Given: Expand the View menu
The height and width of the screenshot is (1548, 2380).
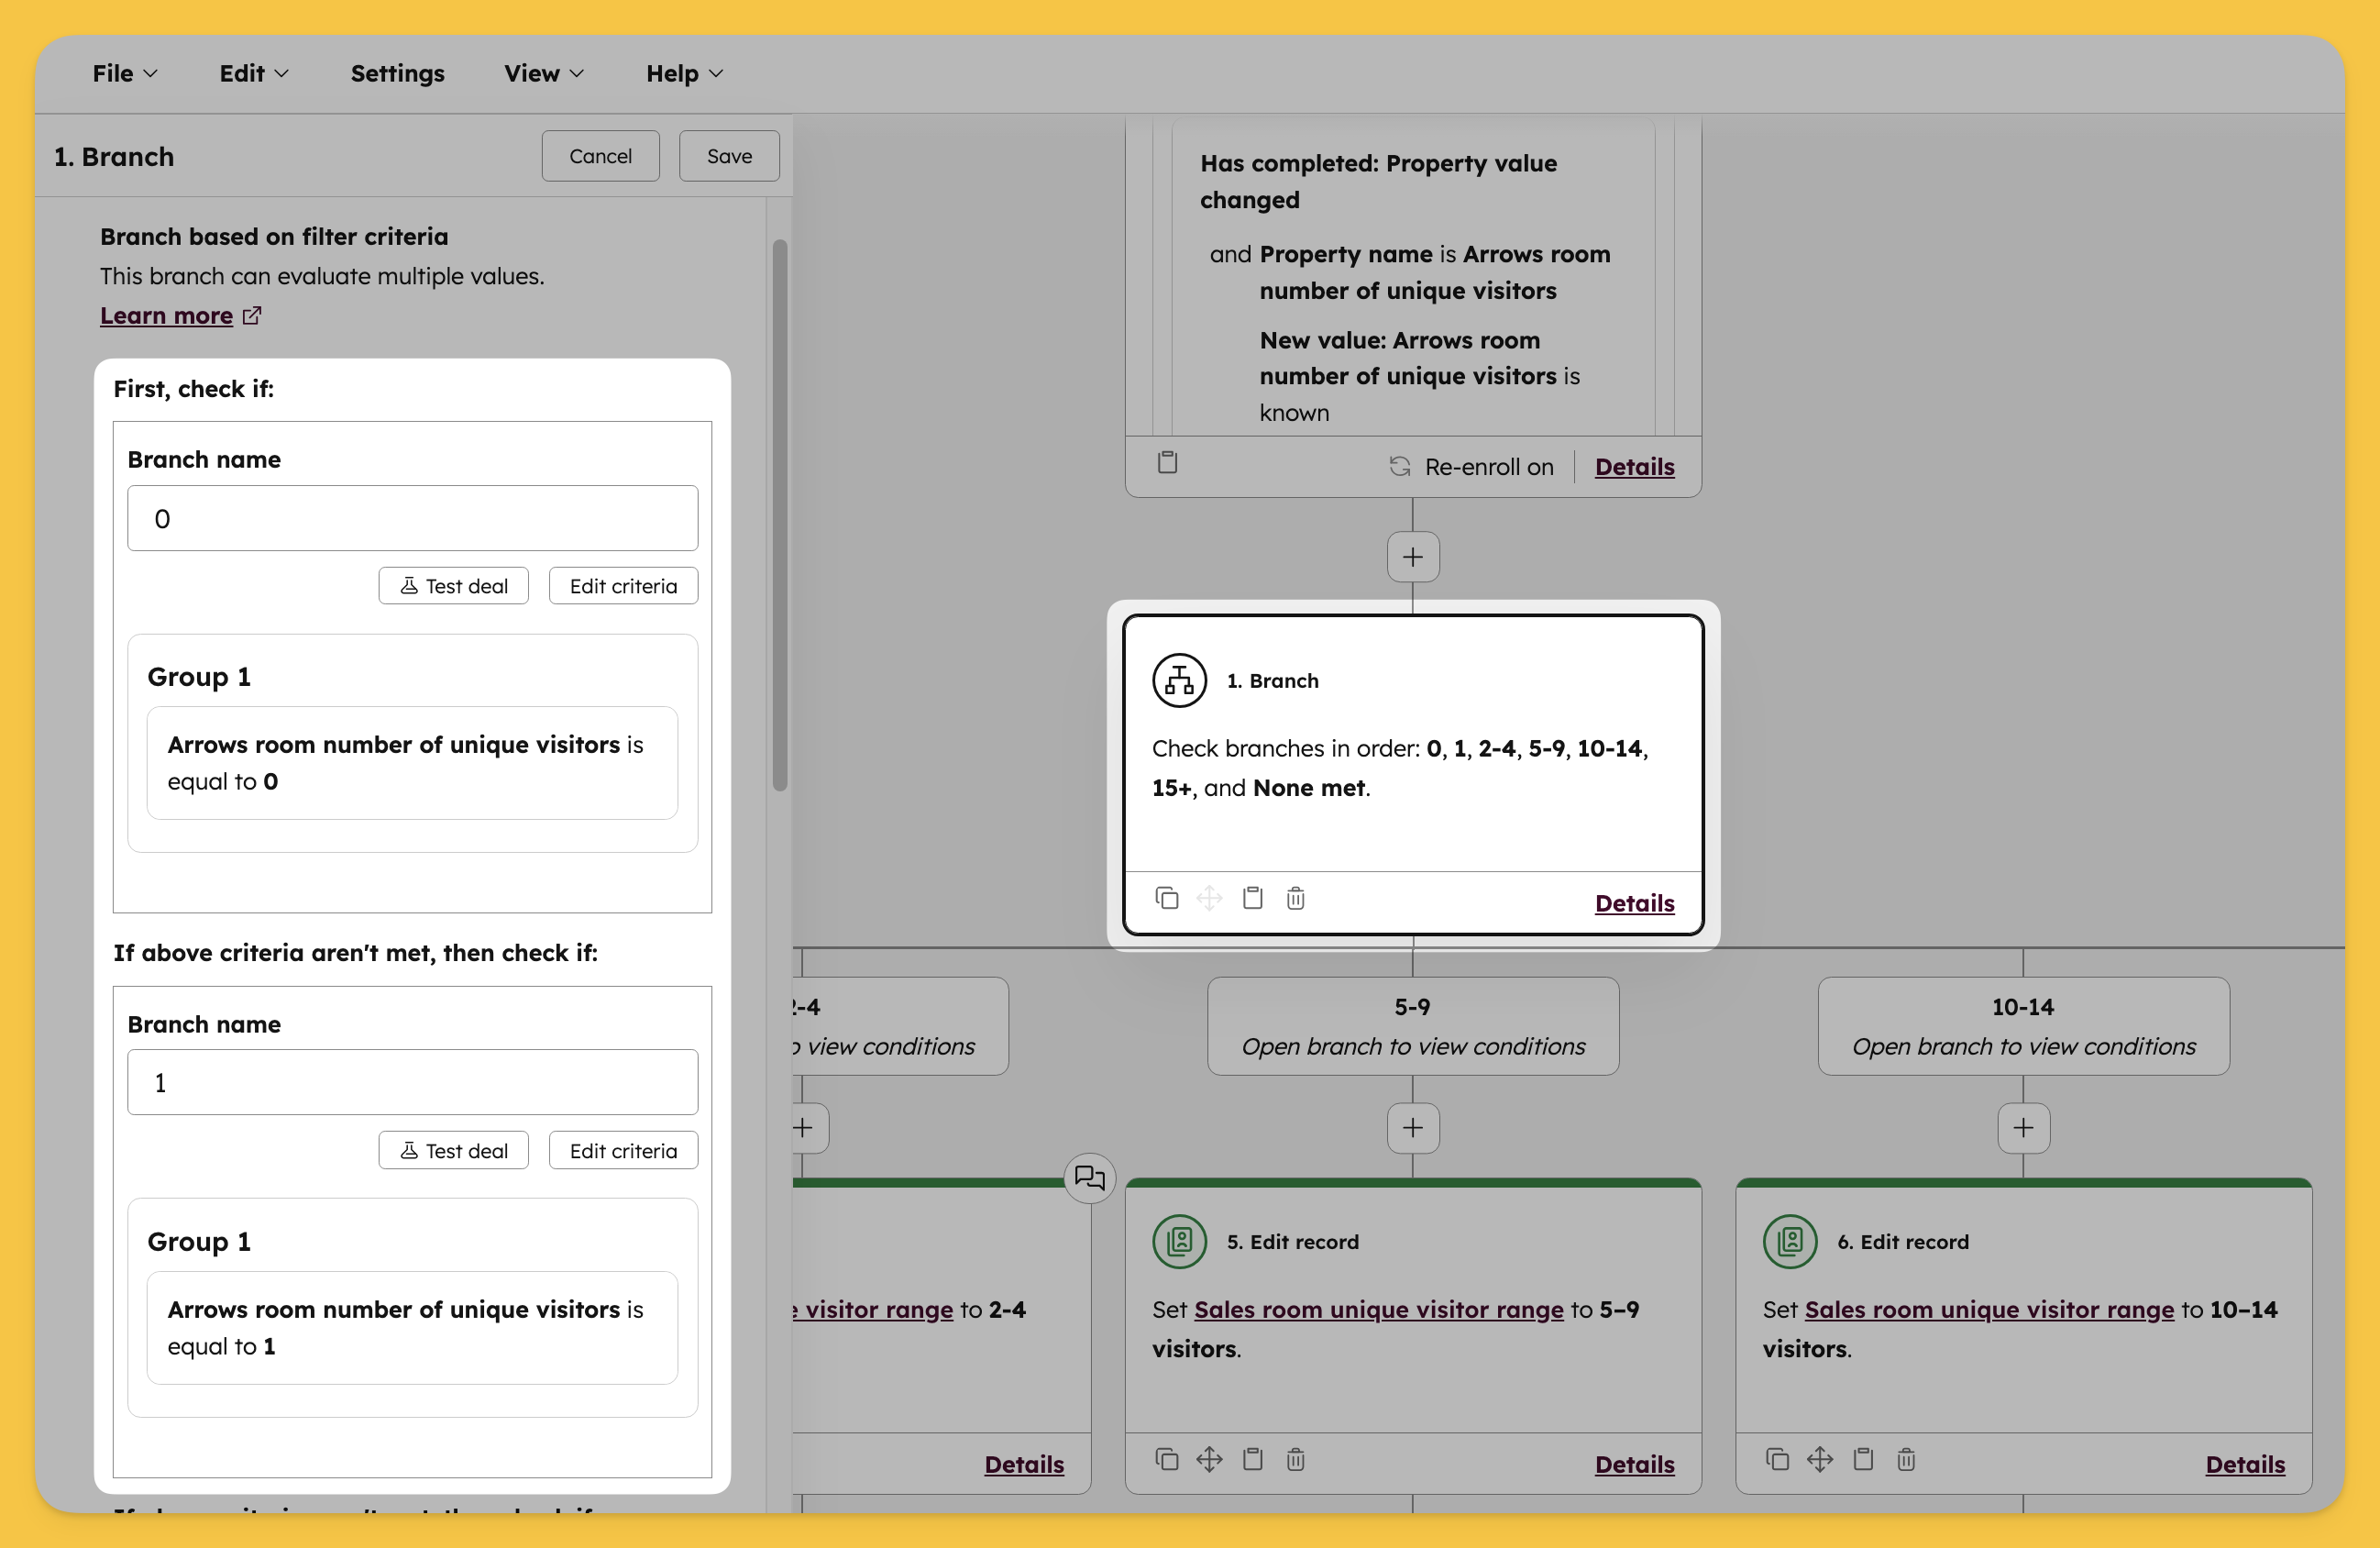Looking at the screenshot, I should pos(543,74).
